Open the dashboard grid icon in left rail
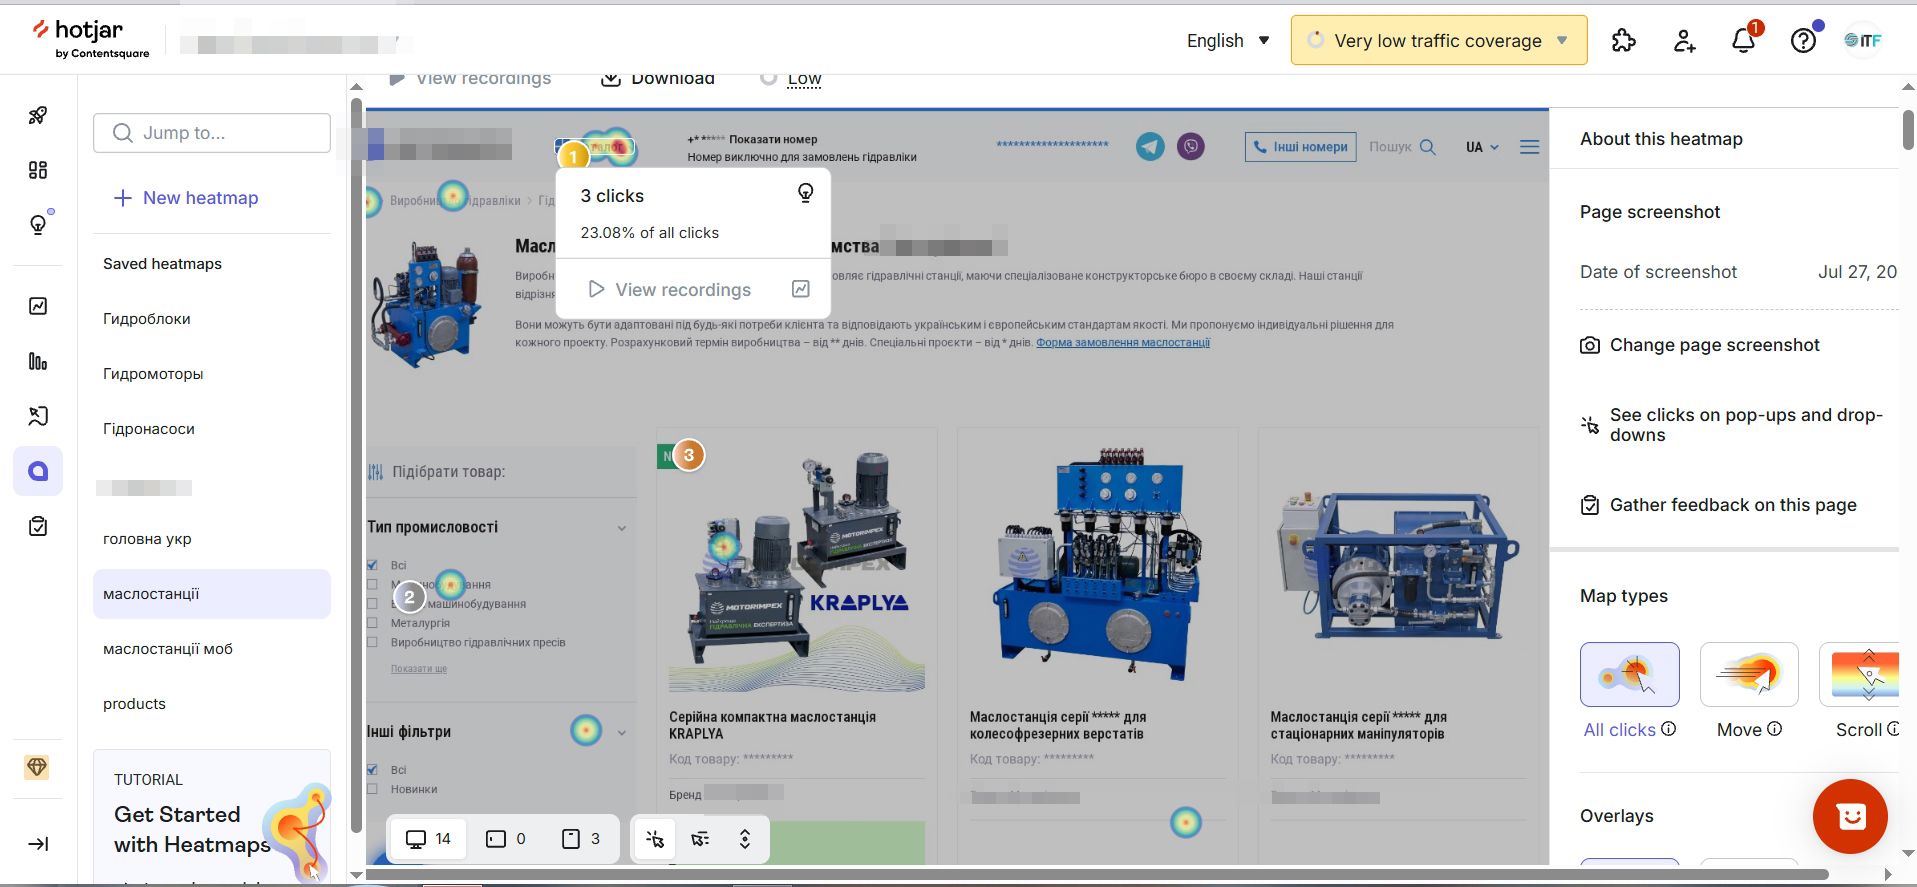 [38, 170]
